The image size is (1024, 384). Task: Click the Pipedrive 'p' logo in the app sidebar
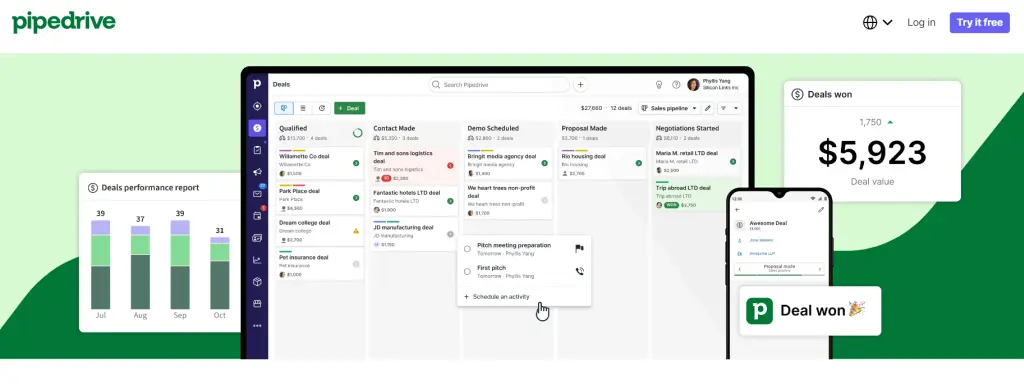pyautogui.click(x=257, y=84)
